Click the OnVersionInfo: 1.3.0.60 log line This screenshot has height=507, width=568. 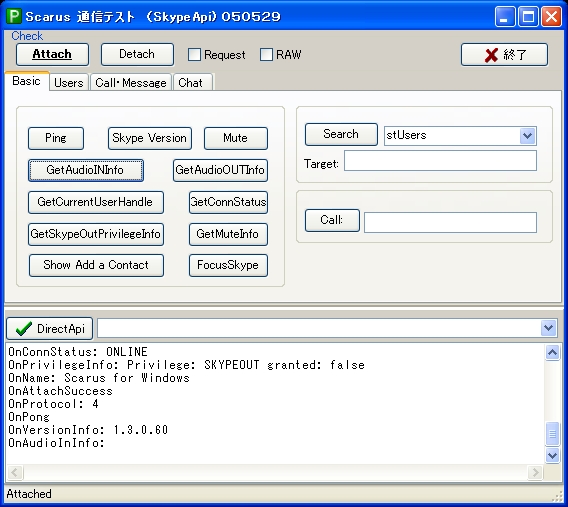[x=88, y=430]
